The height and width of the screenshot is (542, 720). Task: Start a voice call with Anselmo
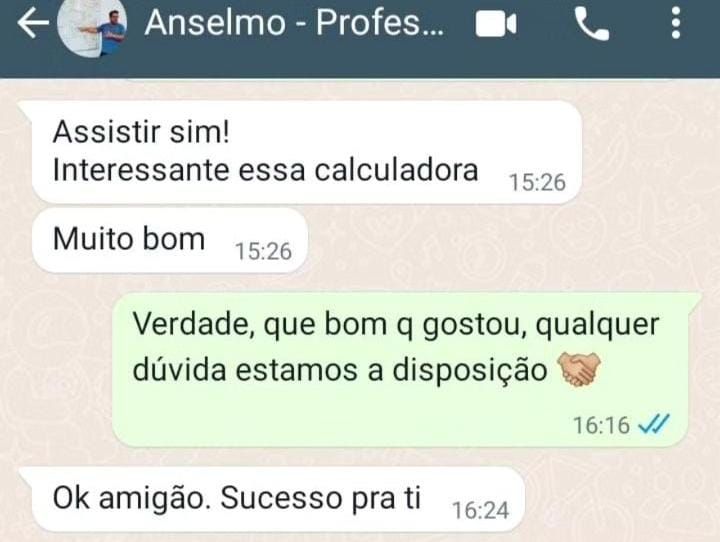coord(592,25)
